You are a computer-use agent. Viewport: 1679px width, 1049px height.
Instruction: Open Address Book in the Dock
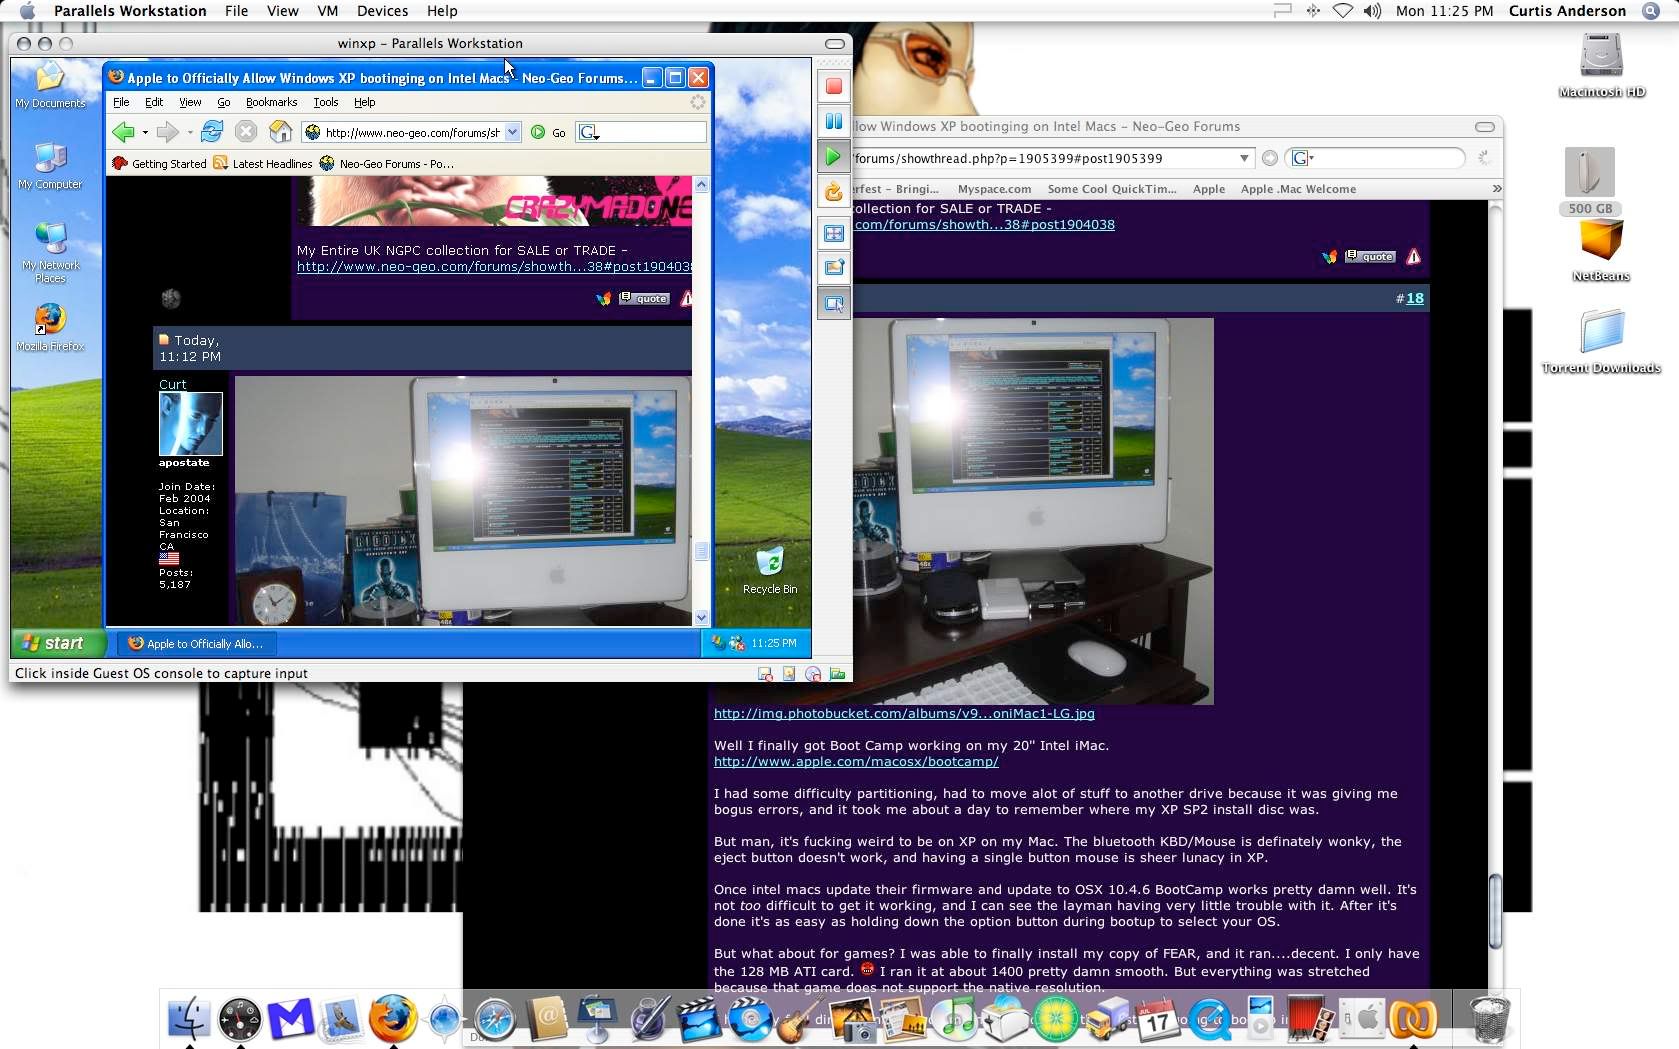pos(546,1019)
